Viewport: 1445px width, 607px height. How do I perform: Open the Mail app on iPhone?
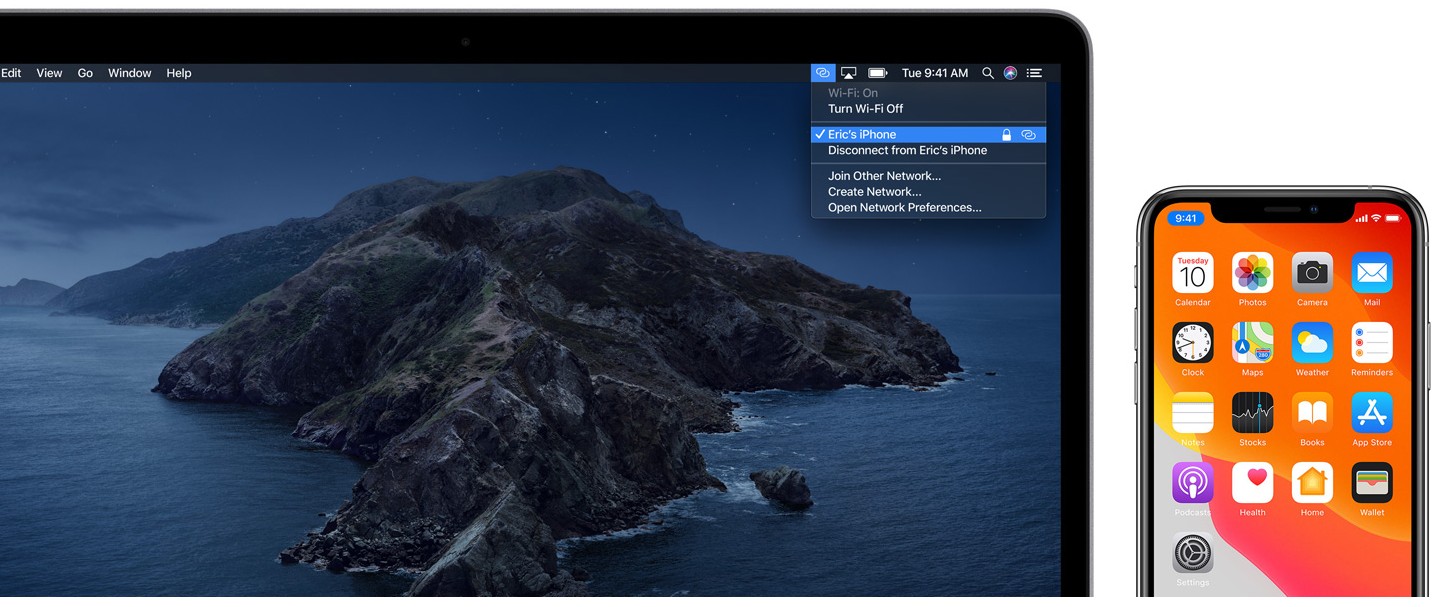(1372, 273)
